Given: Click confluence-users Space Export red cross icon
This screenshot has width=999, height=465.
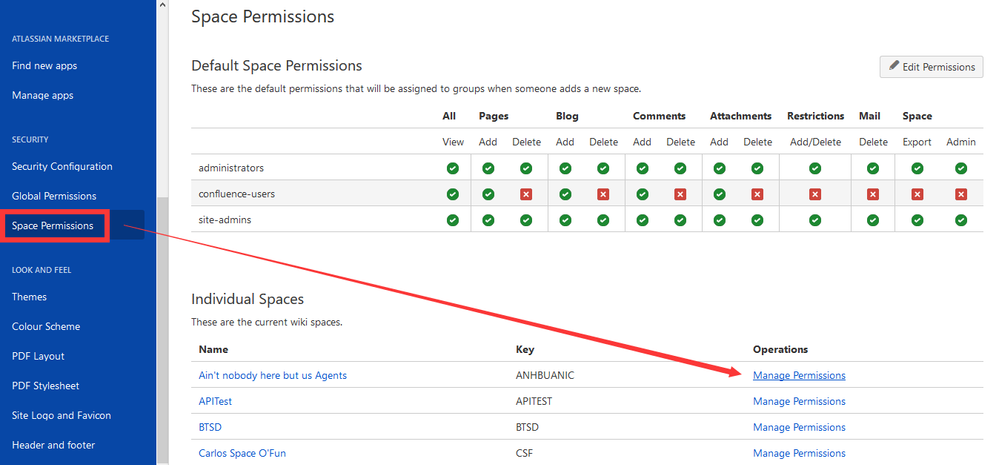Looking at the screenshot, I should pos(917,194).
